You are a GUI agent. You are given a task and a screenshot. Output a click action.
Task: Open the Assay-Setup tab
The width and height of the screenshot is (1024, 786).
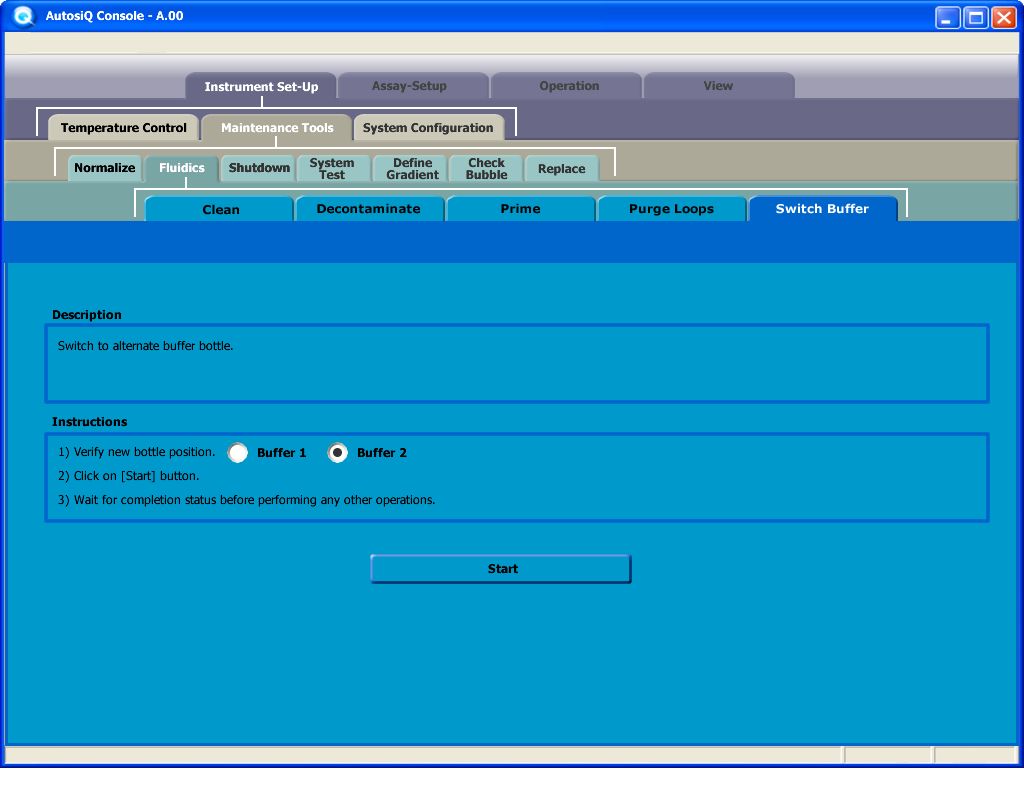pos(410,86)
